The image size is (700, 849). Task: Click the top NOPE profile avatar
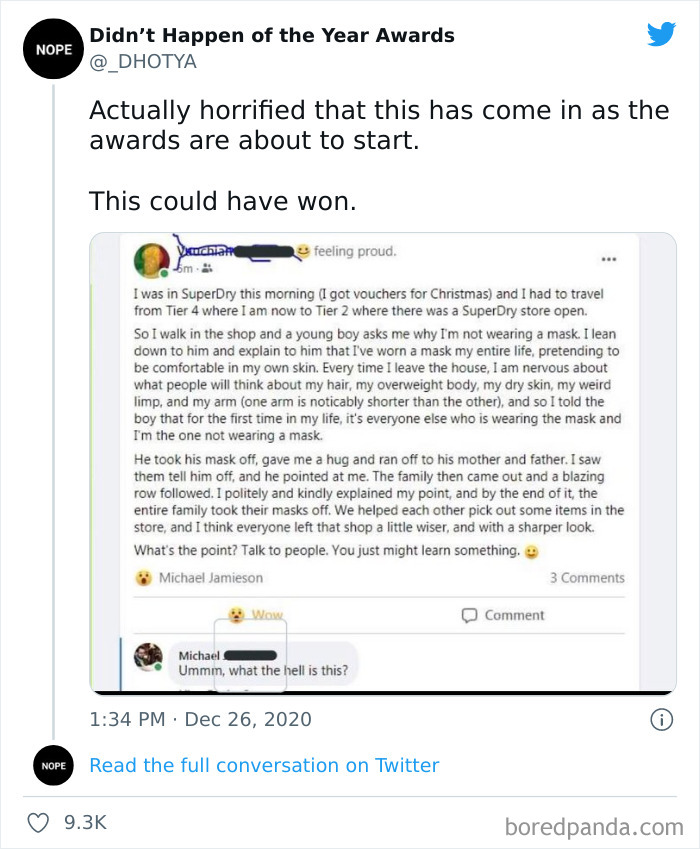53,49
